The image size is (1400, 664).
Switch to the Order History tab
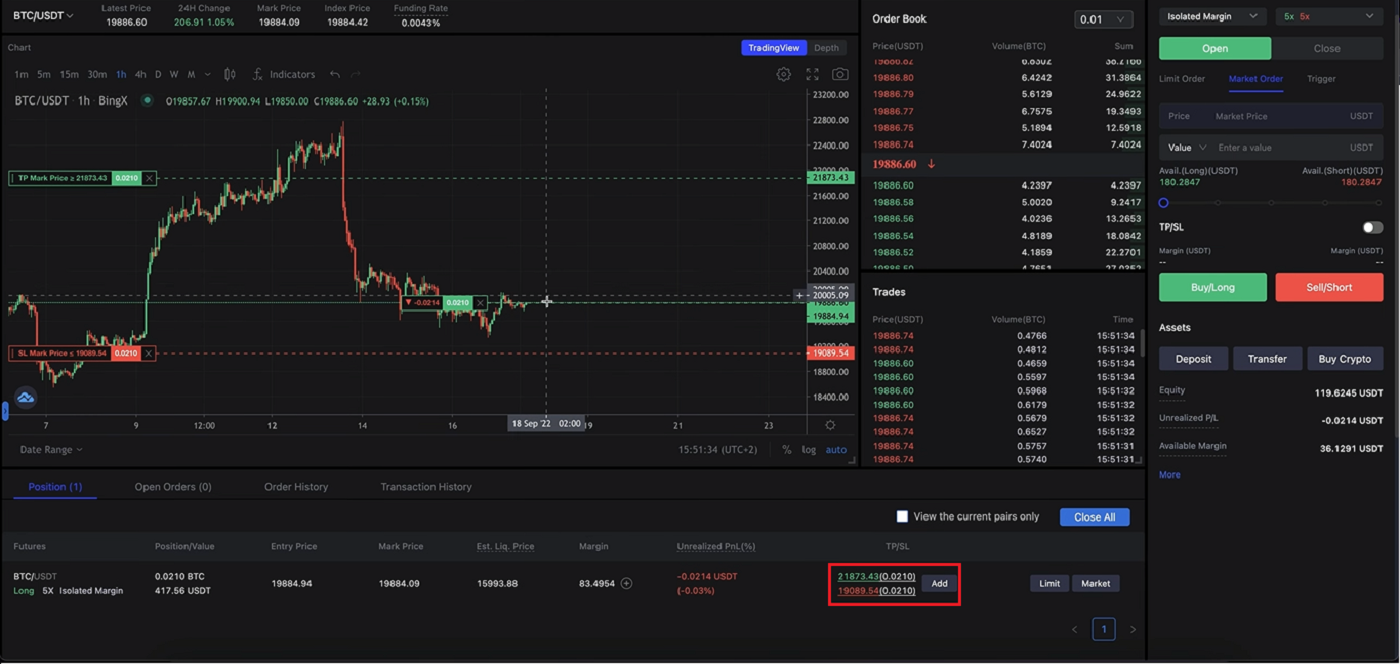[x=295, y=486]
